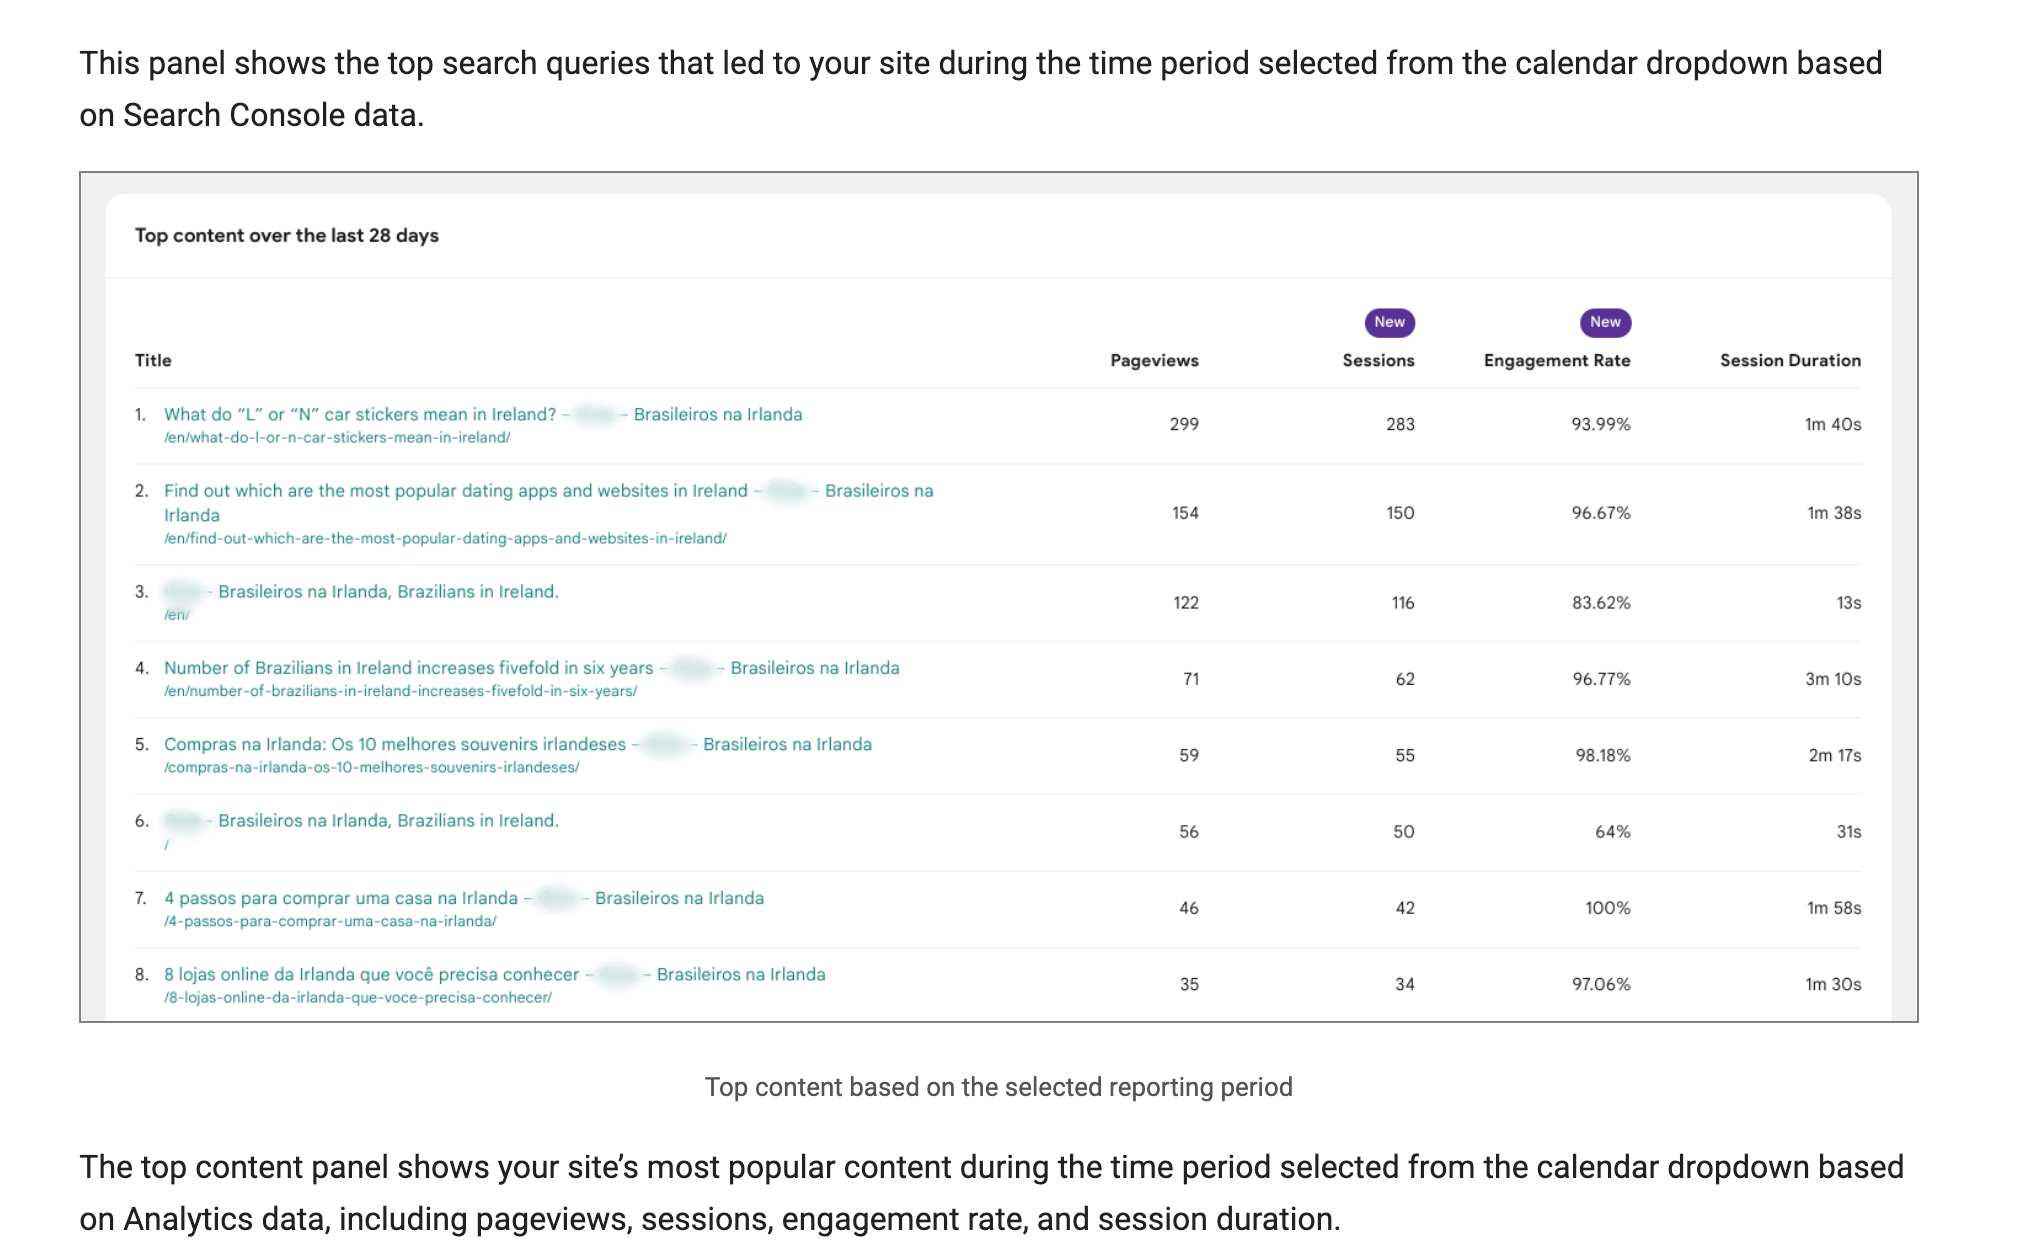Click the engagement rate 98.18%
Image resolution: width=2018 pixels, height=1250 pixels.
[x=1603, y=755]
